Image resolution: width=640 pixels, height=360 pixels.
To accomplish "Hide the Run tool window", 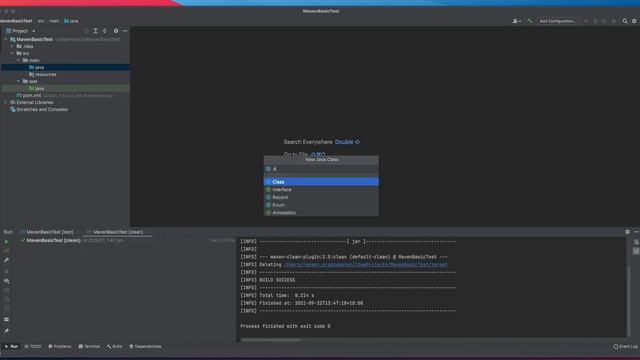I will pos(636,232).
